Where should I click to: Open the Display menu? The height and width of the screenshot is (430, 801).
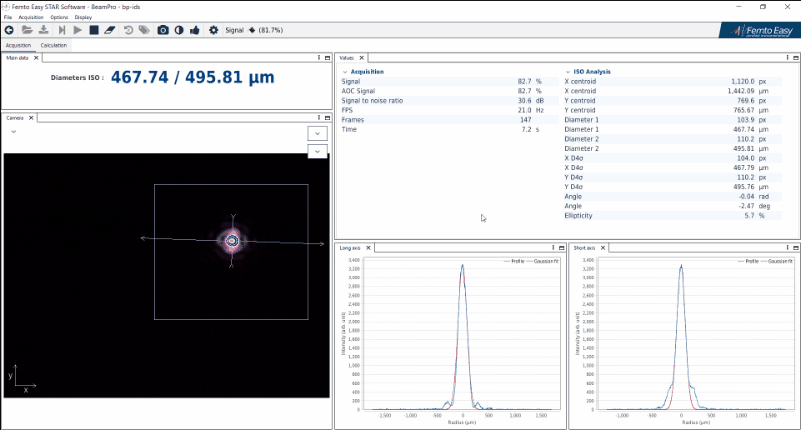click(84, 17)
